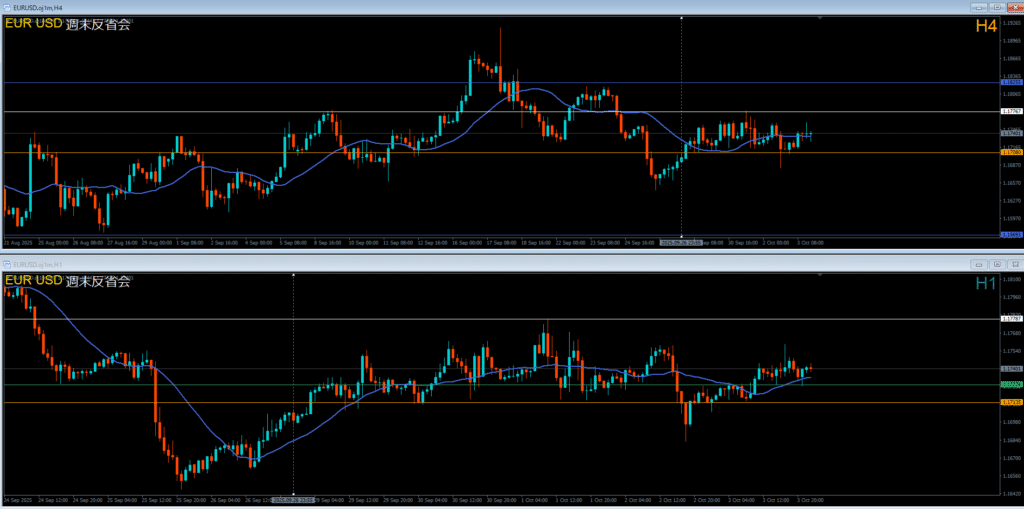Maximize the H4 chart window
The width and height of the screenshot is (1024, 509).
click(996, 8)
